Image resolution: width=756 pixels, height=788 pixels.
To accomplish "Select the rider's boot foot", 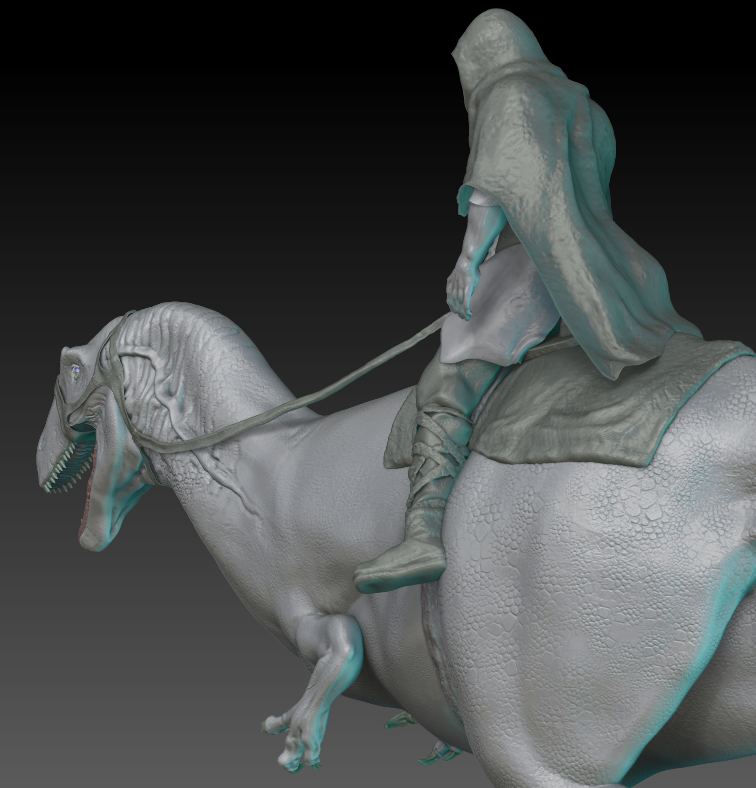I will [401, 563].
